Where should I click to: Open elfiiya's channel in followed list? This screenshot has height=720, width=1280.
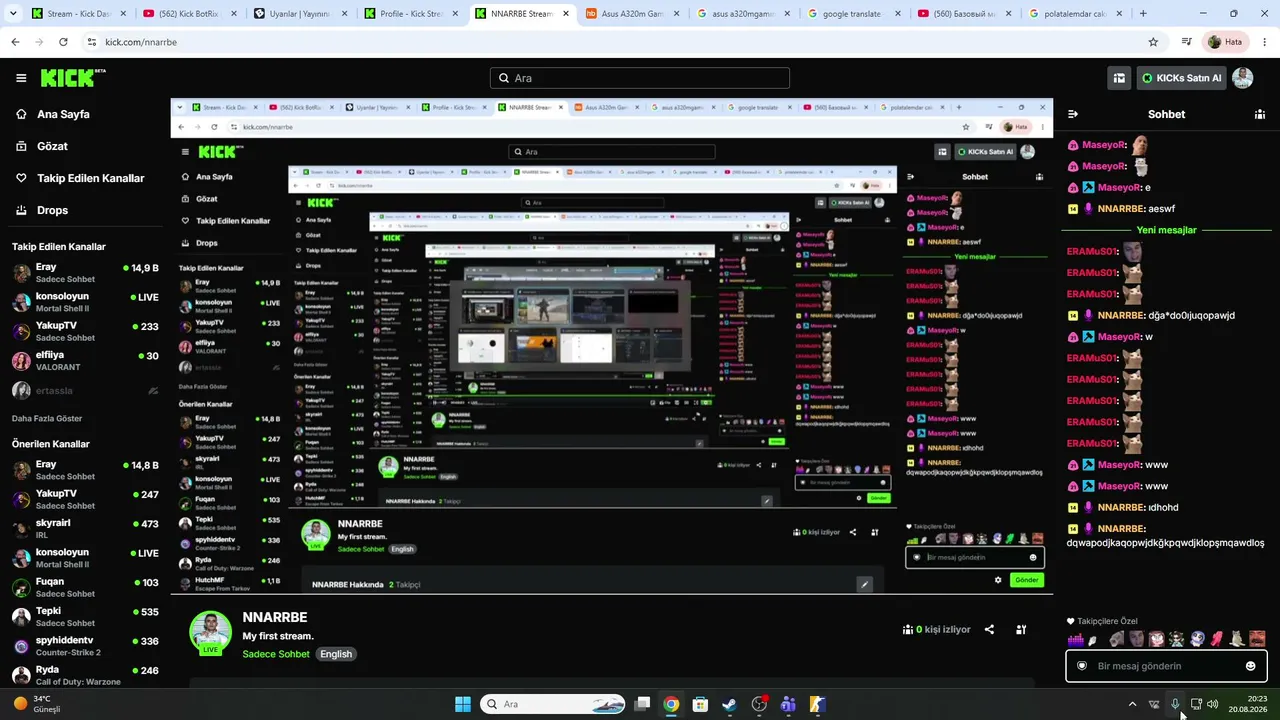tap(84, 361)
